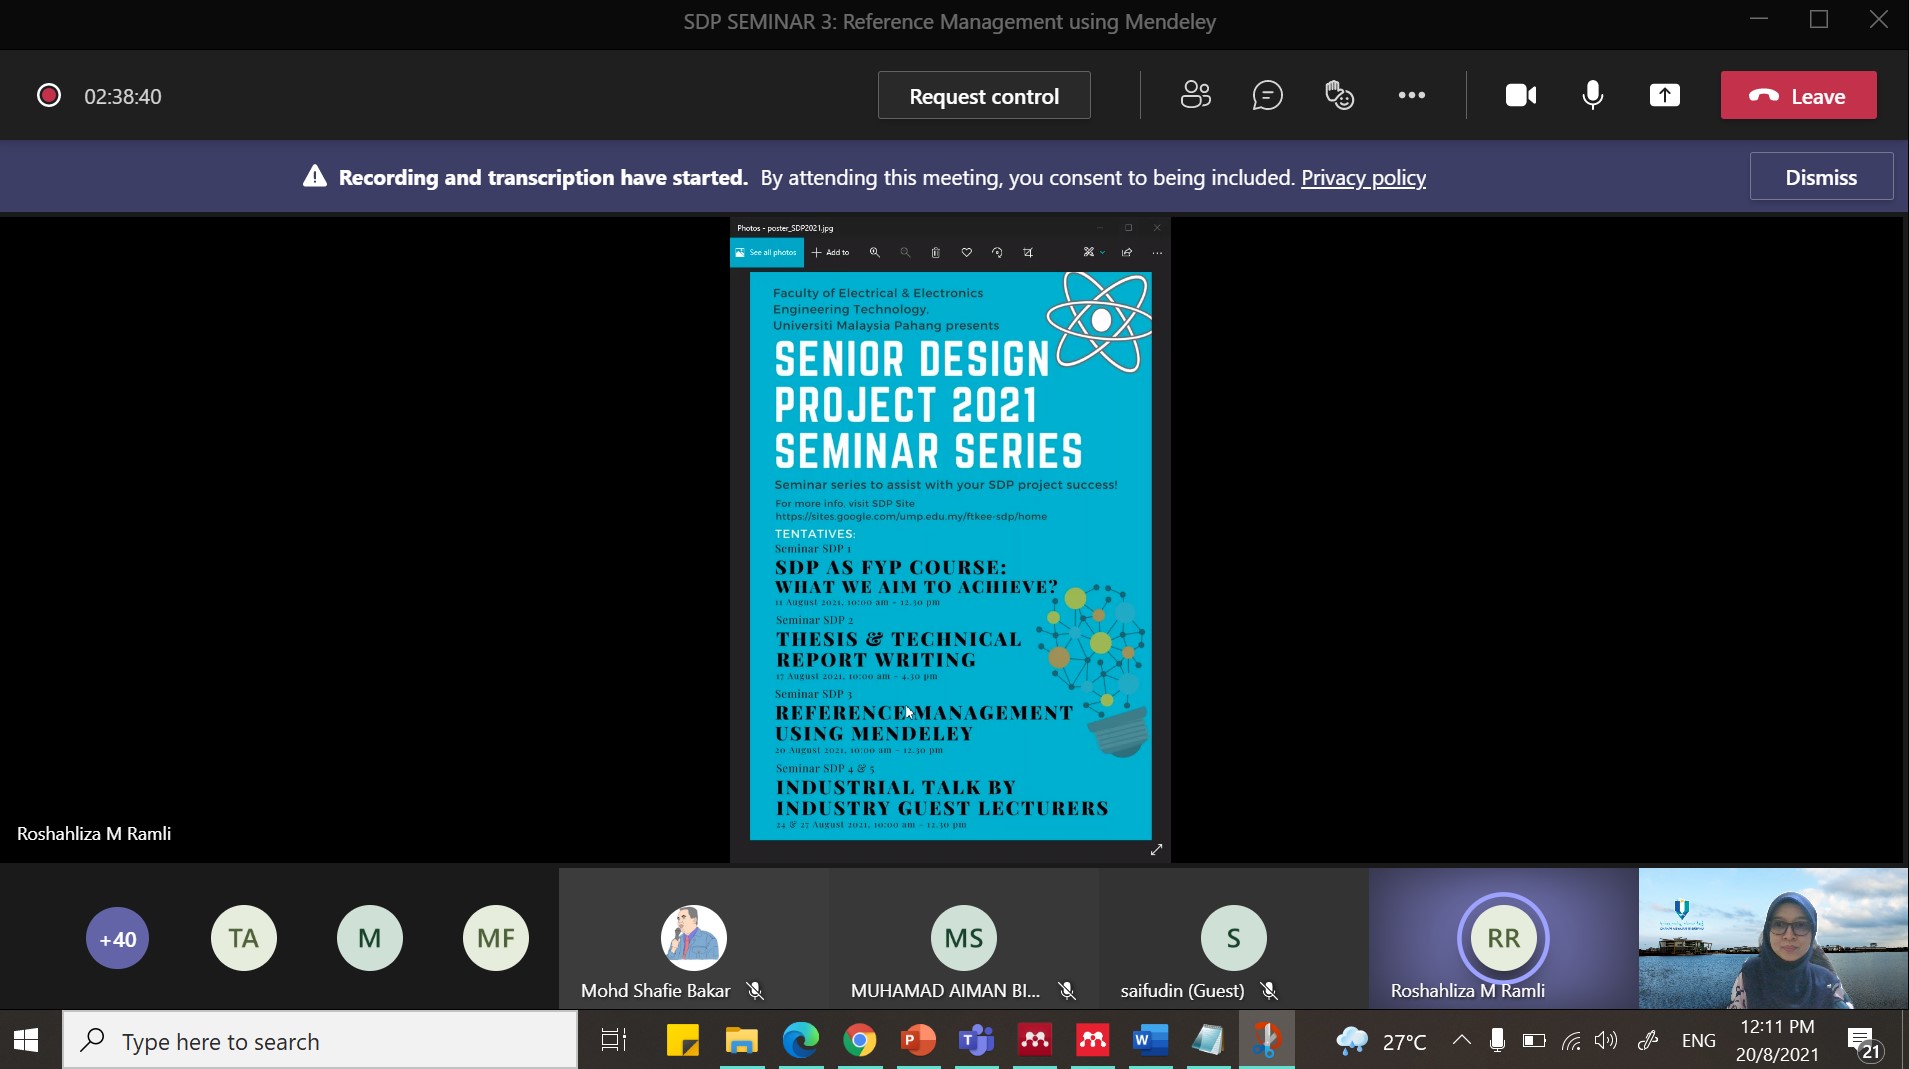Viewport: 1909px width, 1069px height.
Task: Open PowerPoint from the taskbar
Action: point(918,1040)
